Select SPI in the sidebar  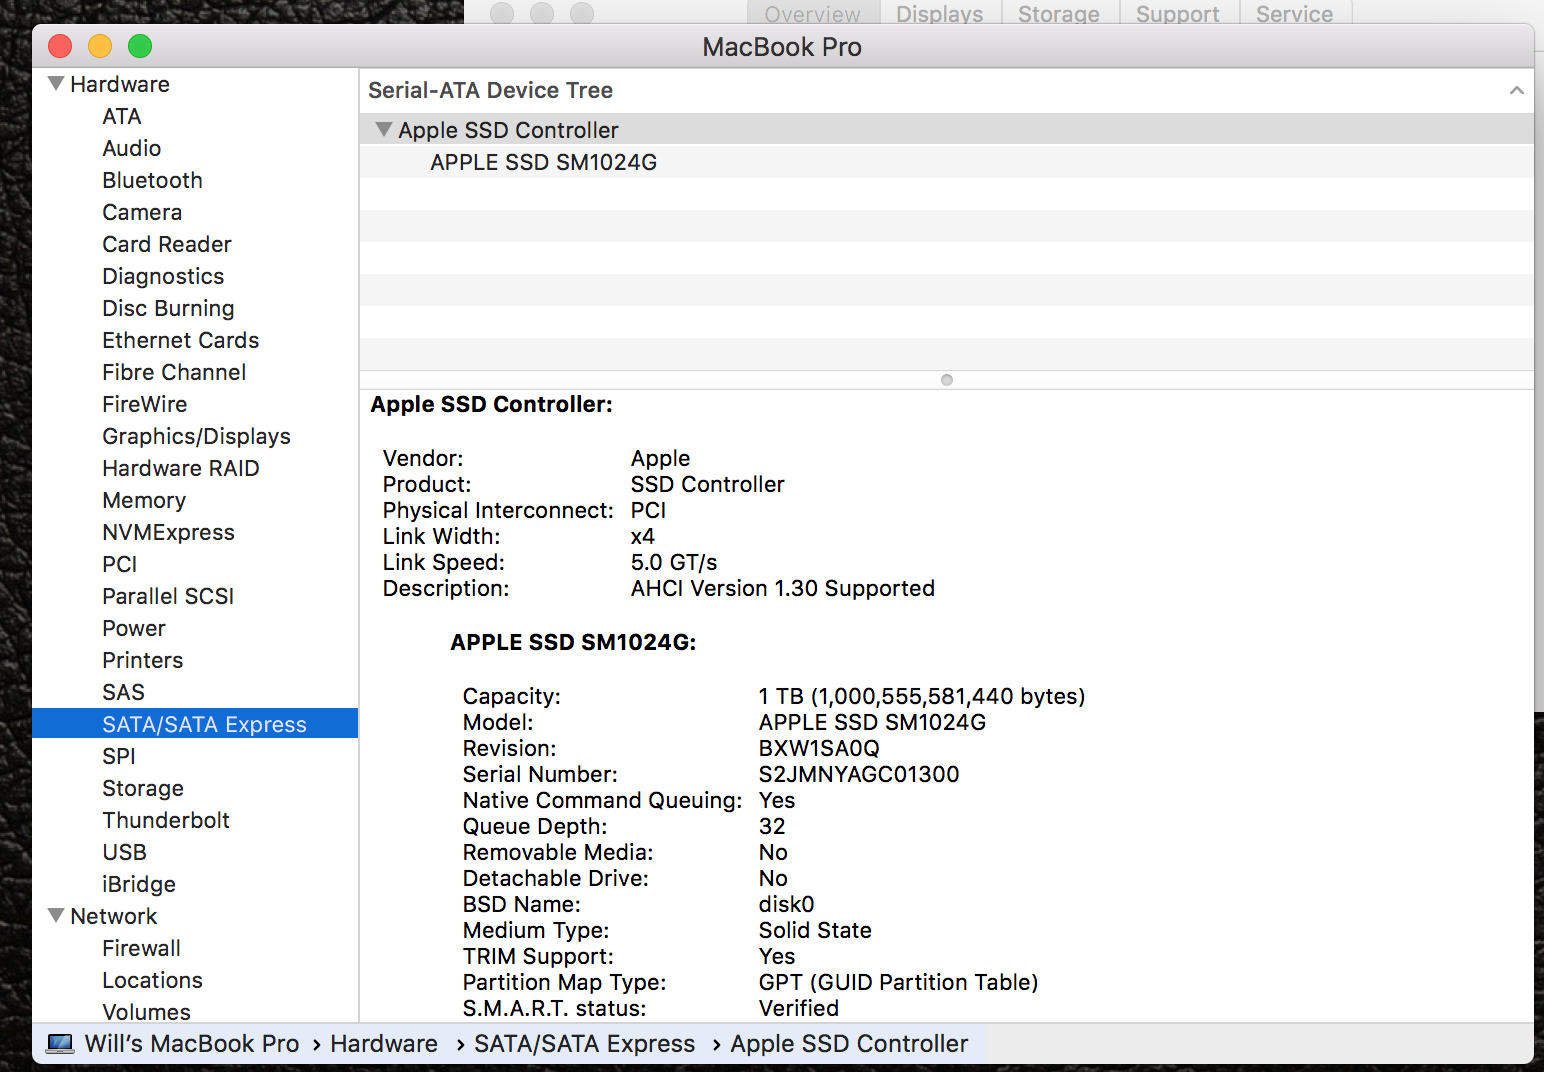[x=119, y=756]
